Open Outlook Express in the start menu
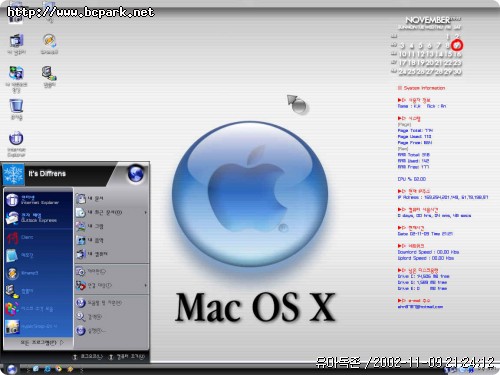 (38, 218)
